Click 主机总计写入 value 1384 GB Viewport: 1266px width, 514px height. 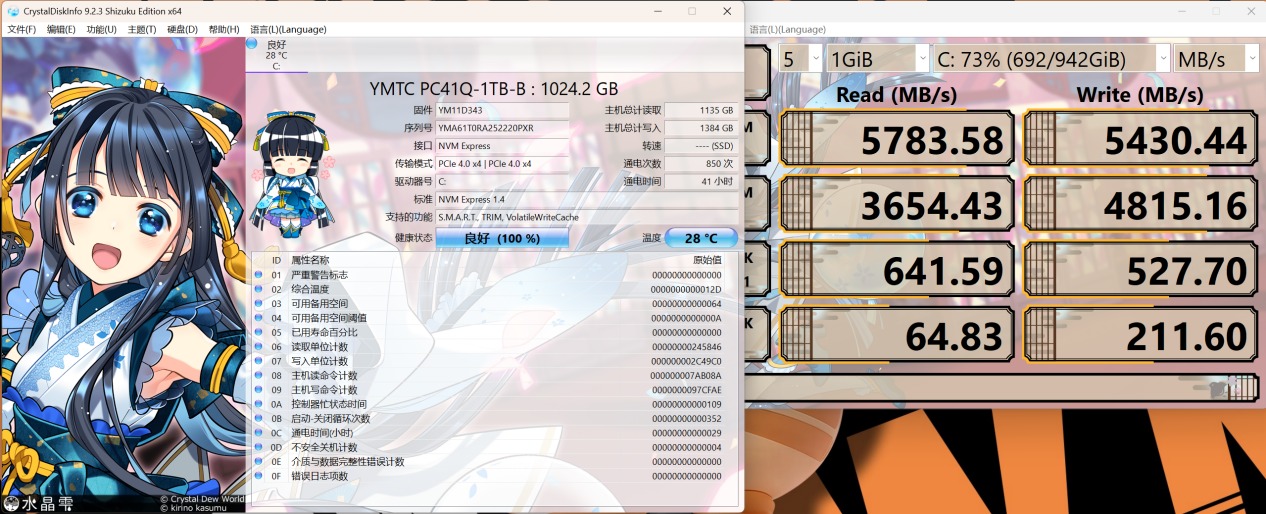coord(701,128)
